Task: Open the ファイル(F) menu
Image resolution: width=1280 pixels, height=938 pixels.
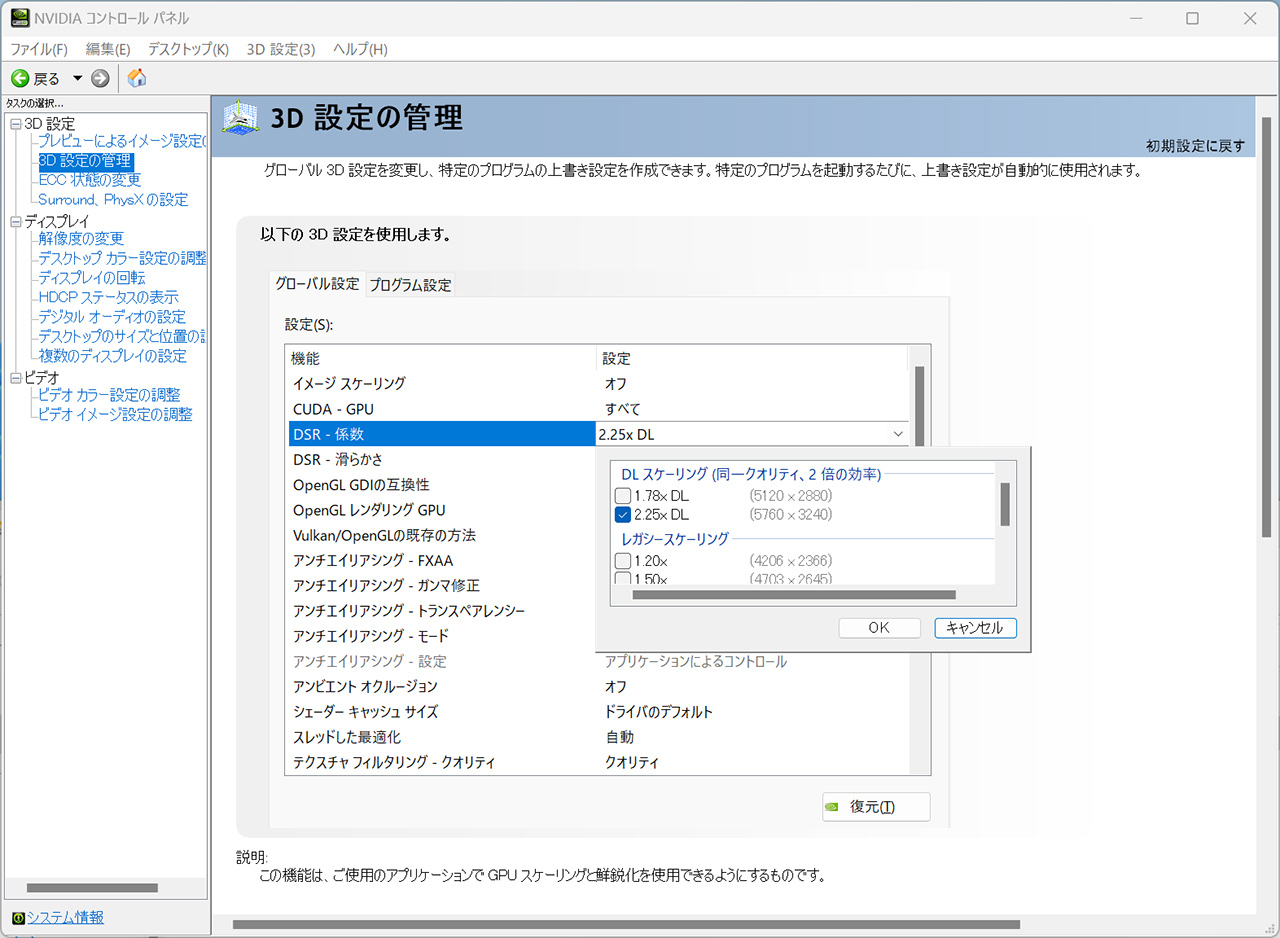Action: (39, 49)
